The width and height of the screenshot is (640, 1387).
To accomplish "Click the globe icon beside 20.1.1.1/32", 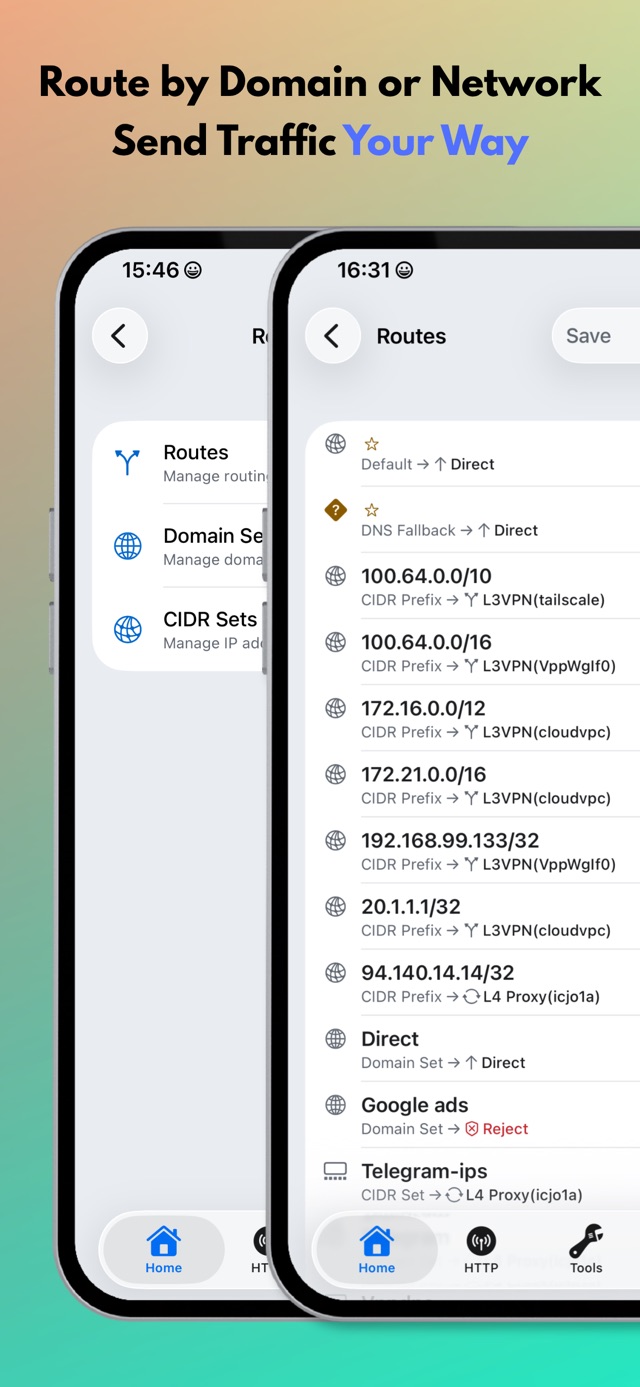I will tap(336, 906).
